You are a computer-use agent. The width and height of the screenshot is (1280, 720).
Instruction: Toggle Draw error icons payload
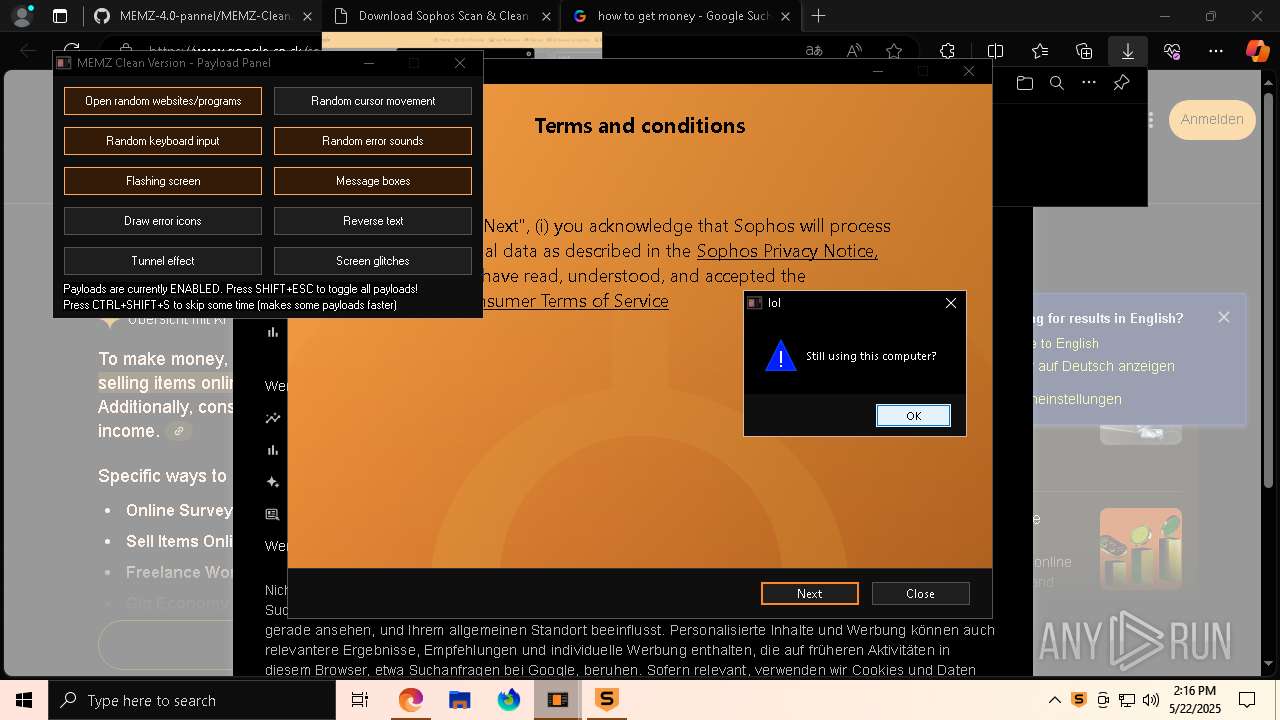(x=163, y=221)
